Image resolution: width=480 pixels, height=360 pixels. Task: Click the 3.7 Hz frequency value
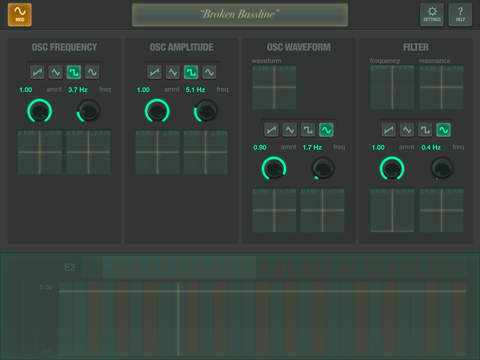78,90
